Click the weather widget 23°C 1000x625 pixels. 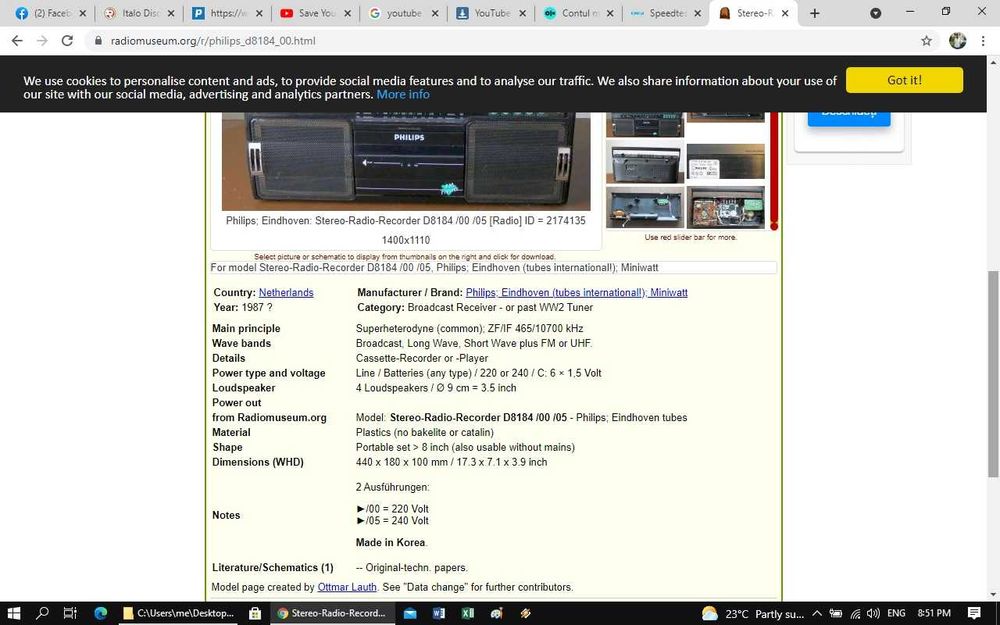753,614
